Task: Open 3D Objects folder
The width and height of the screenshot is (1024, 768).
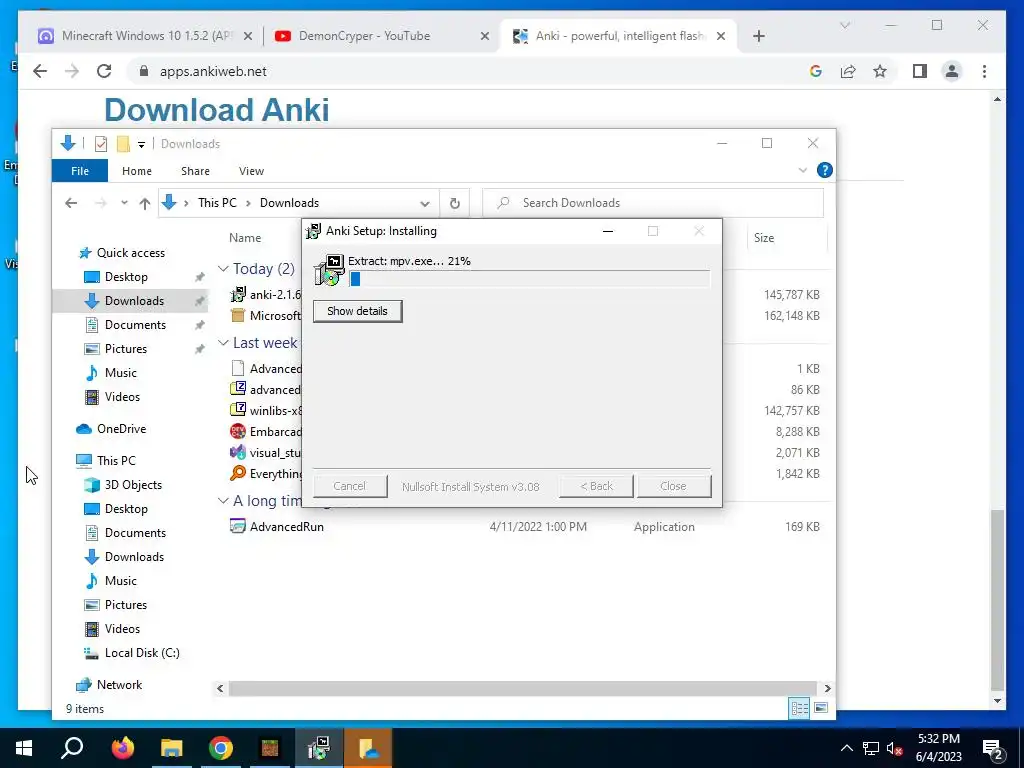Action: (x=133, y=485)
